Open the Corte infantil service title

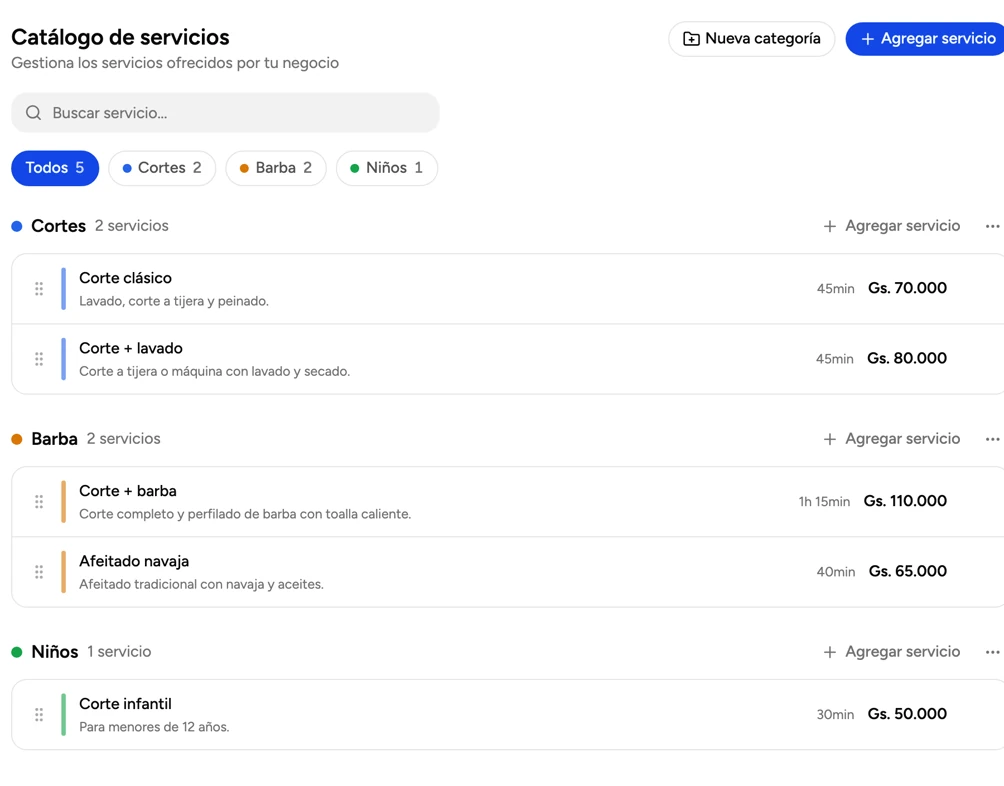[126, 704]
